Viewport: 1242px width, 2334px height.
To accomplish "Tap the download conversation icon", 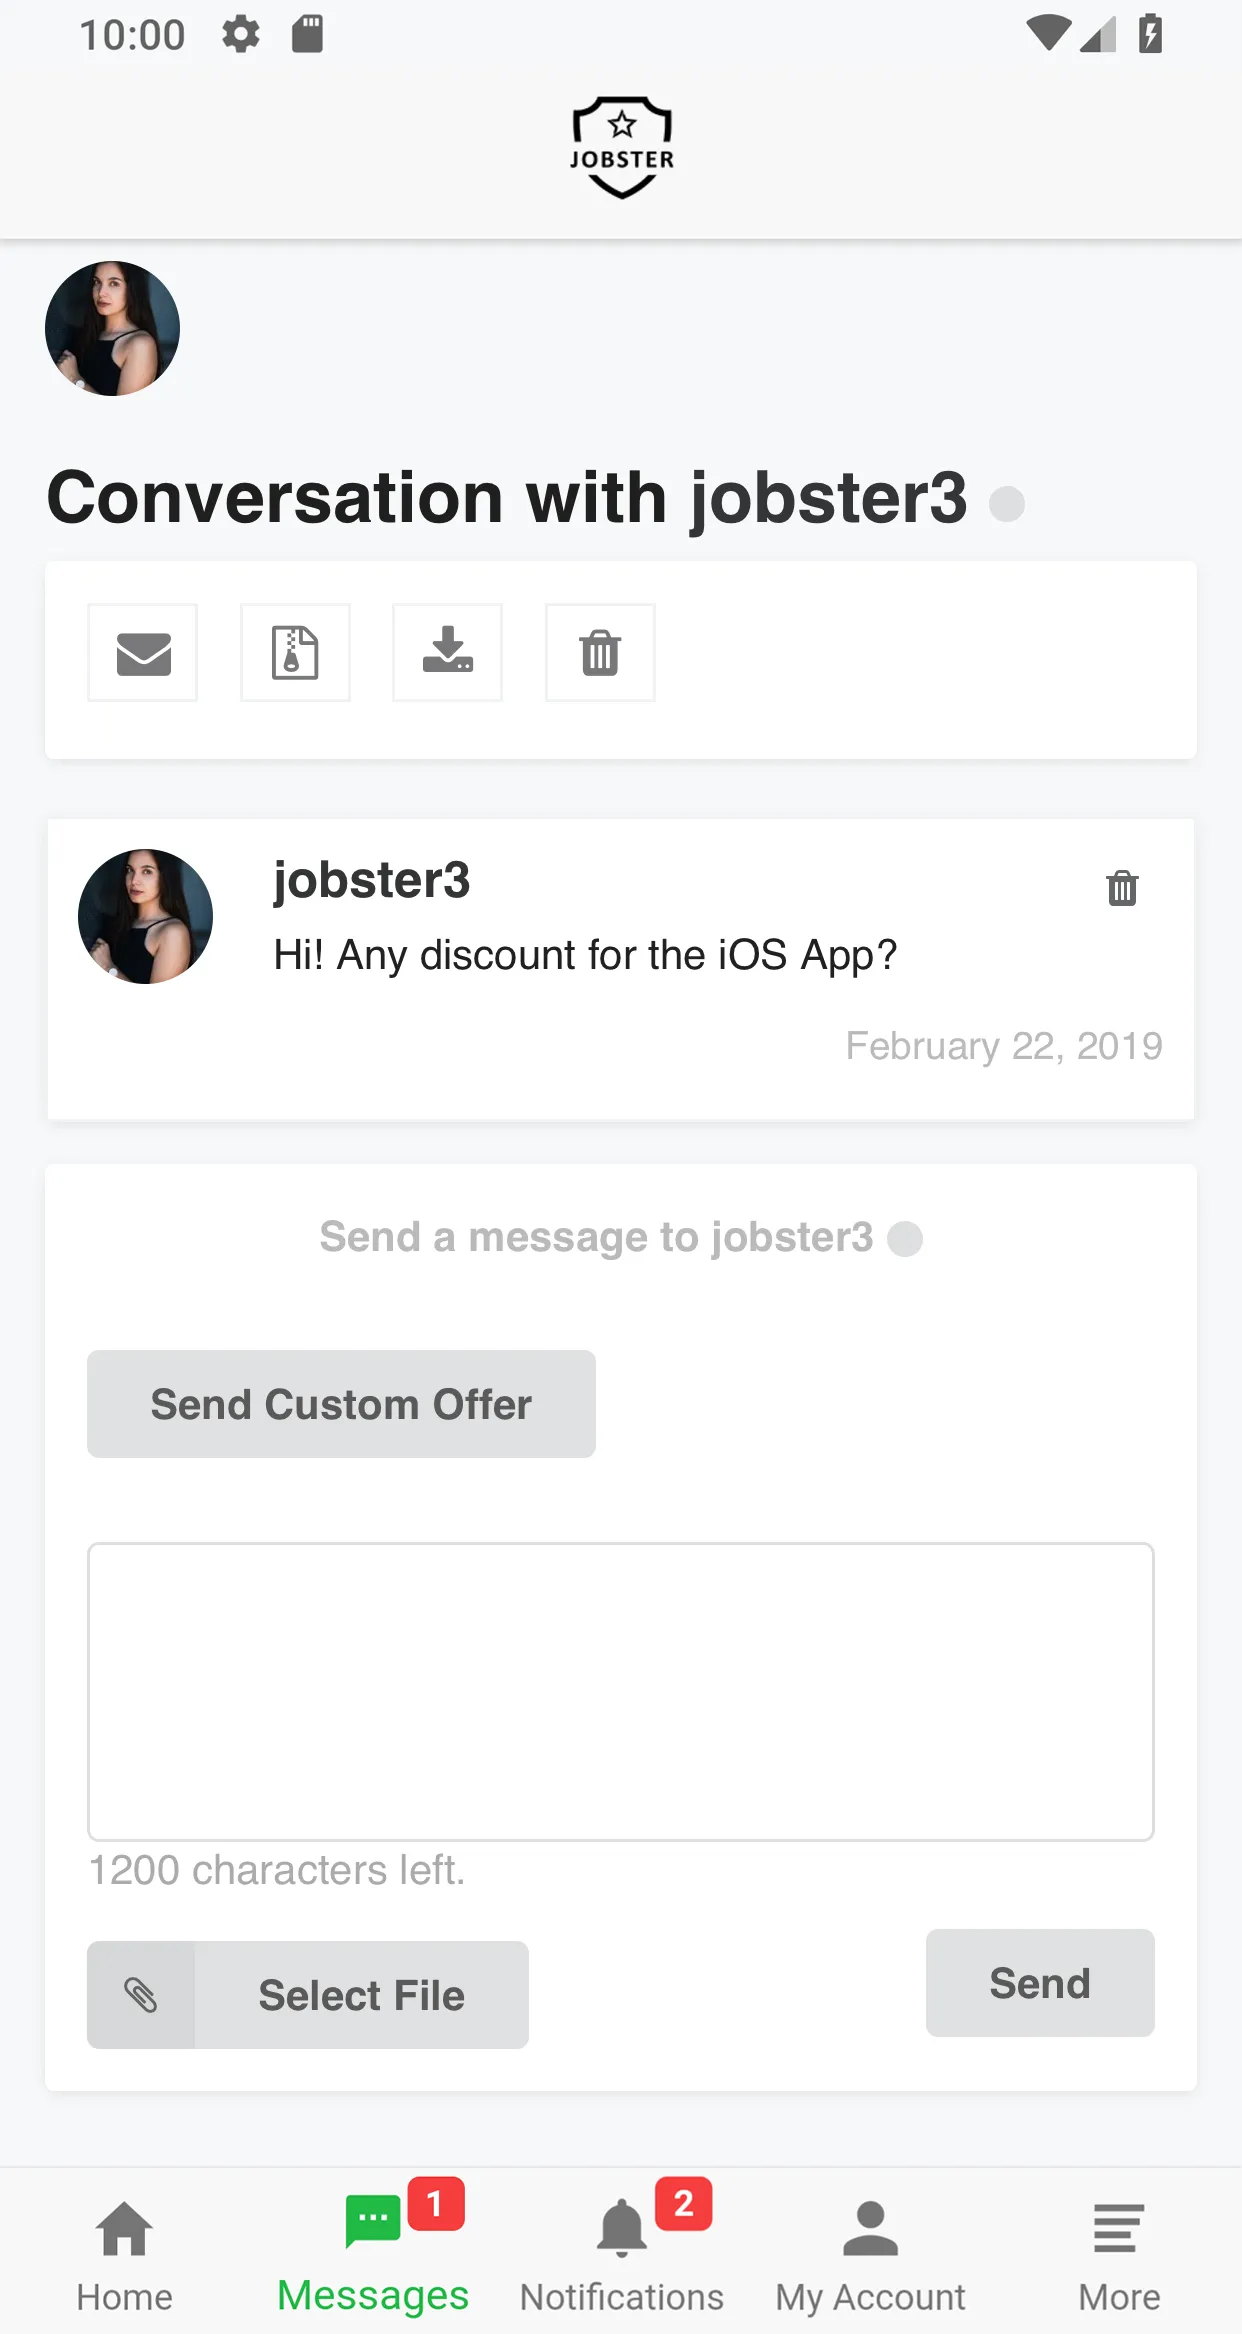I will tap(447, 653).
